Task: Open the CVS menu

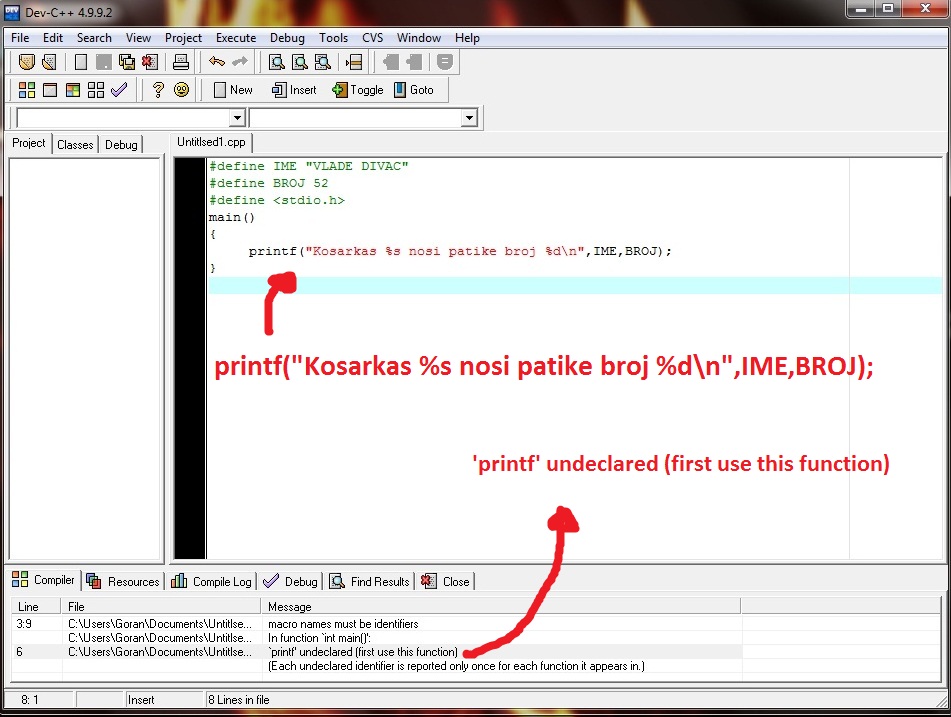Action: (x=372, y=38)
